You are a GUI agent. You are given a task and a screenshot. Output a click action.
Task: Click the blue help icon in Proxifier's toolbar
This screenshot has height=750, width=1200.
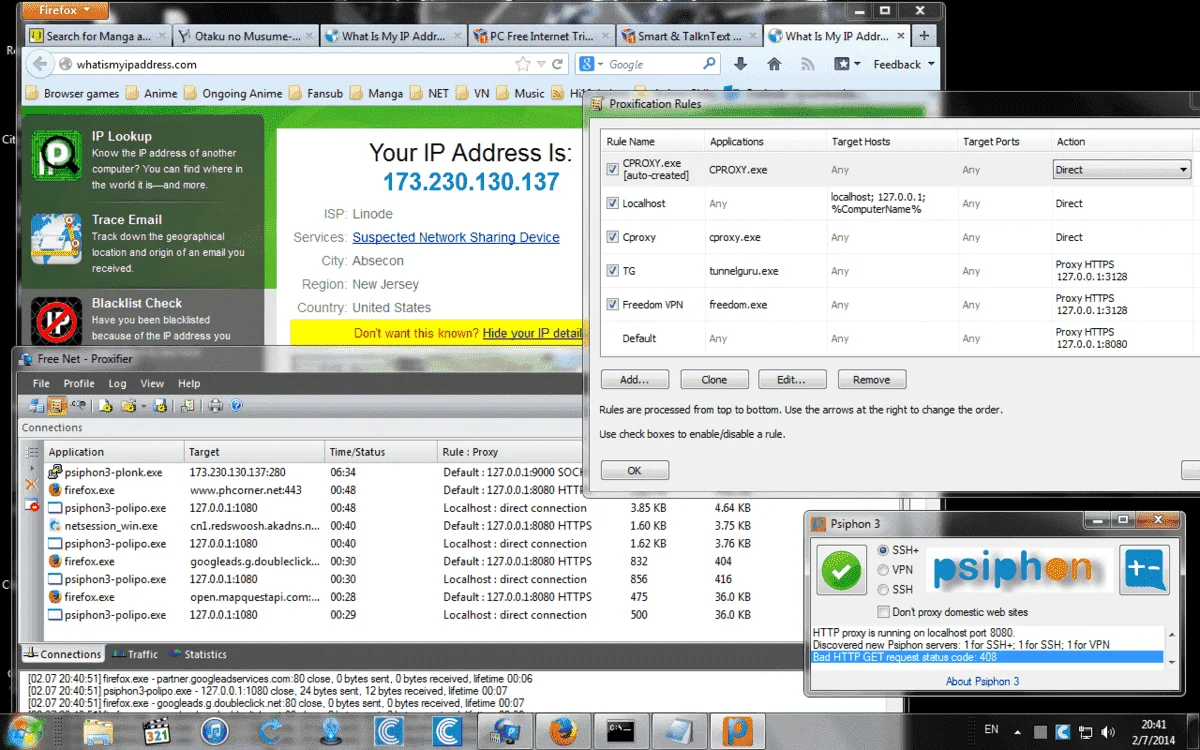237,406
